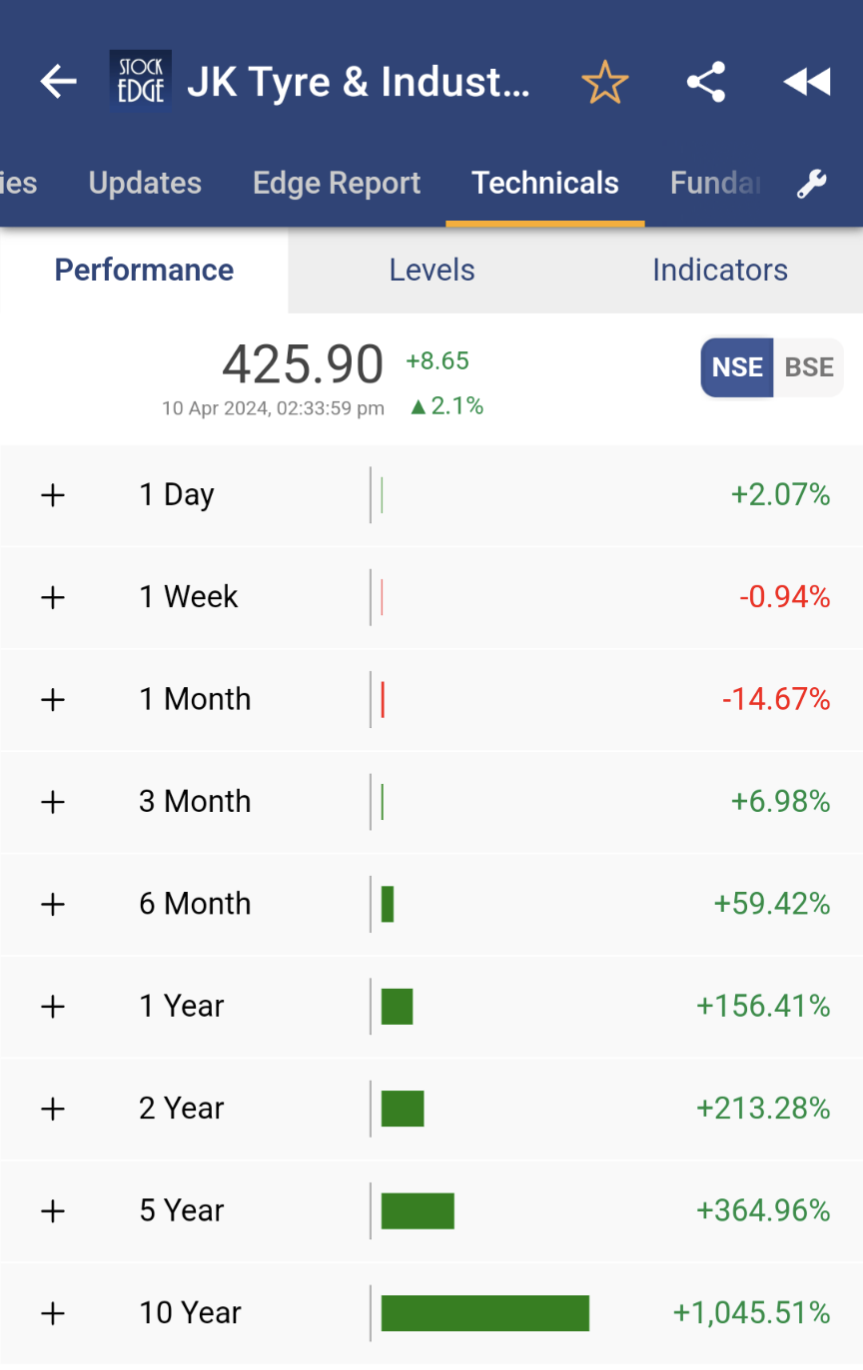Switch to the Indicators sub-tab
The image size is (863, 1370).
(x=720, y=270)
